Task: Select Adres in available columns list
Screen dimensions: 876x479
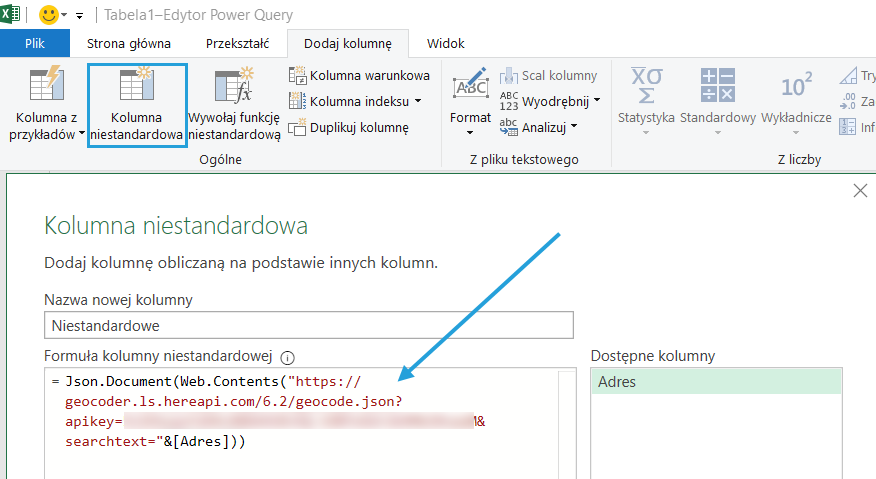Action: click(x=715, y=382)
